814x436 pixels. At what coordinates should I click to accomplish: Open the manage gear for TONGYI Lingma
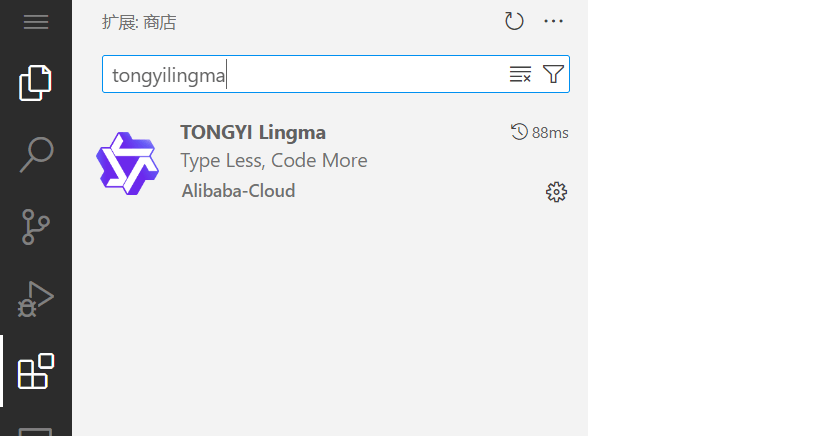pos(556,192)
